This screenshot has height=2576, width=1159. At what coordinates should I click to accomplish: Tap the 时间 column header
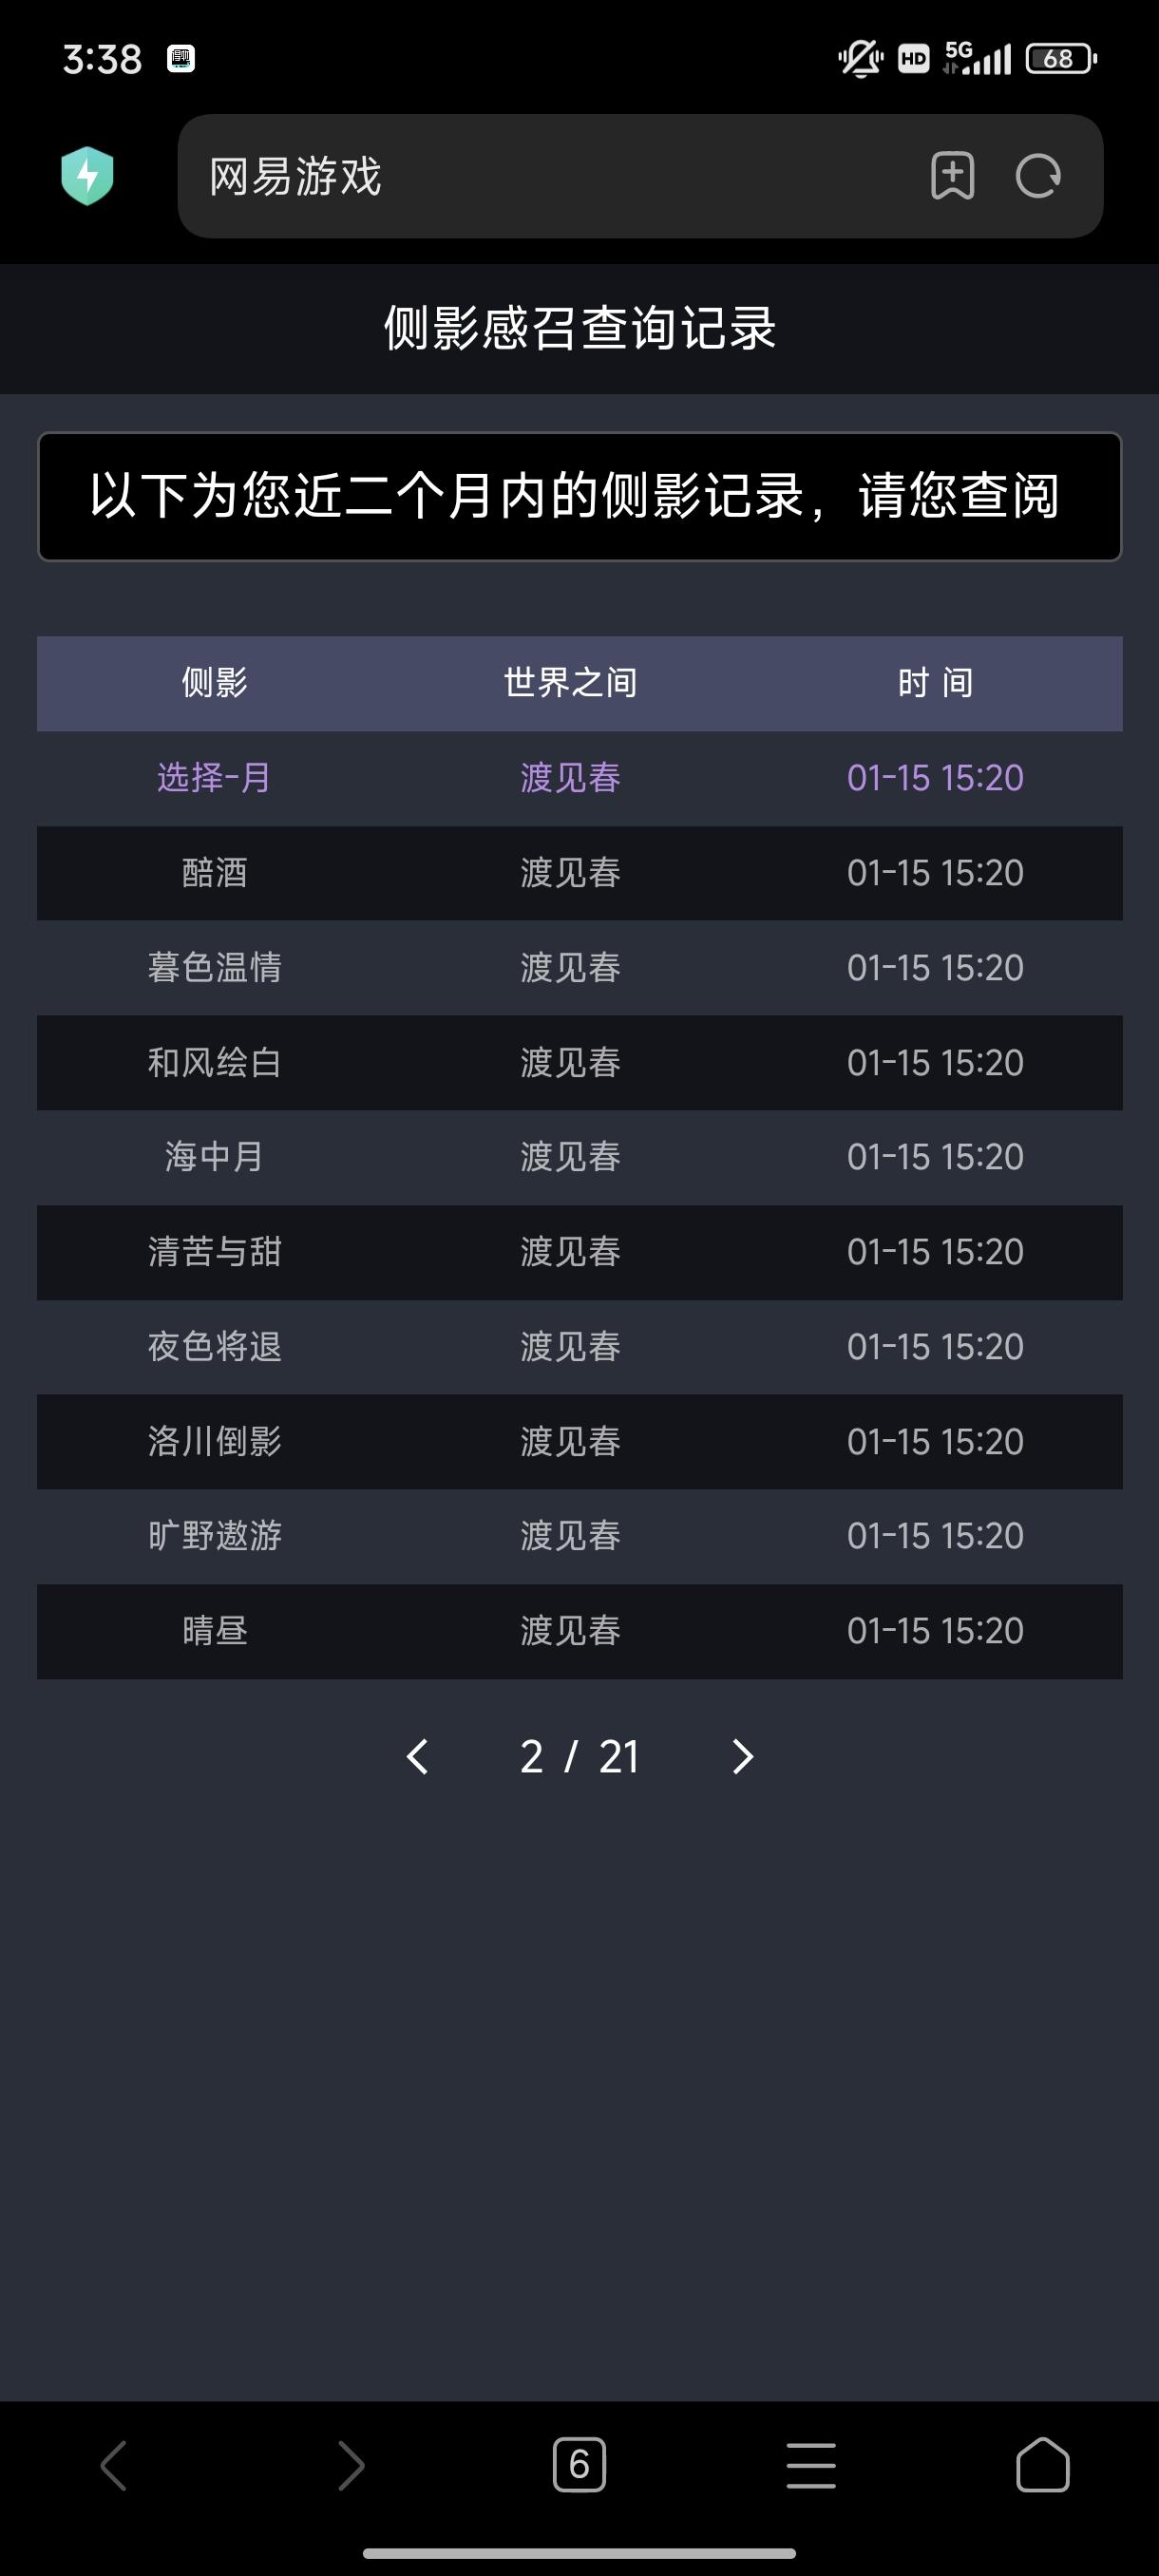[935, 683]
